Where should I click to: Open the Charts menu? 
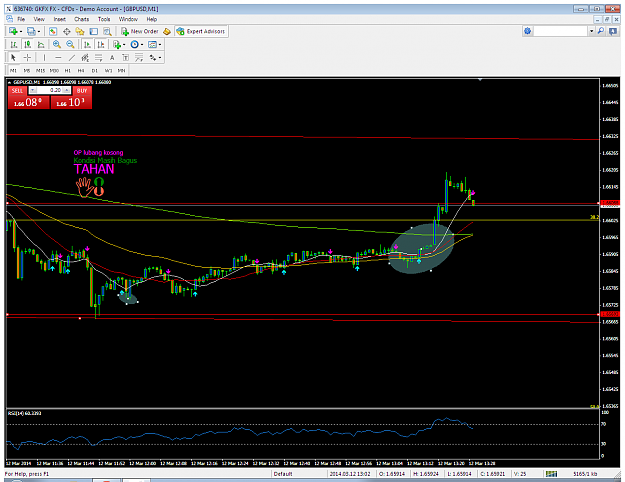[81, 19]
